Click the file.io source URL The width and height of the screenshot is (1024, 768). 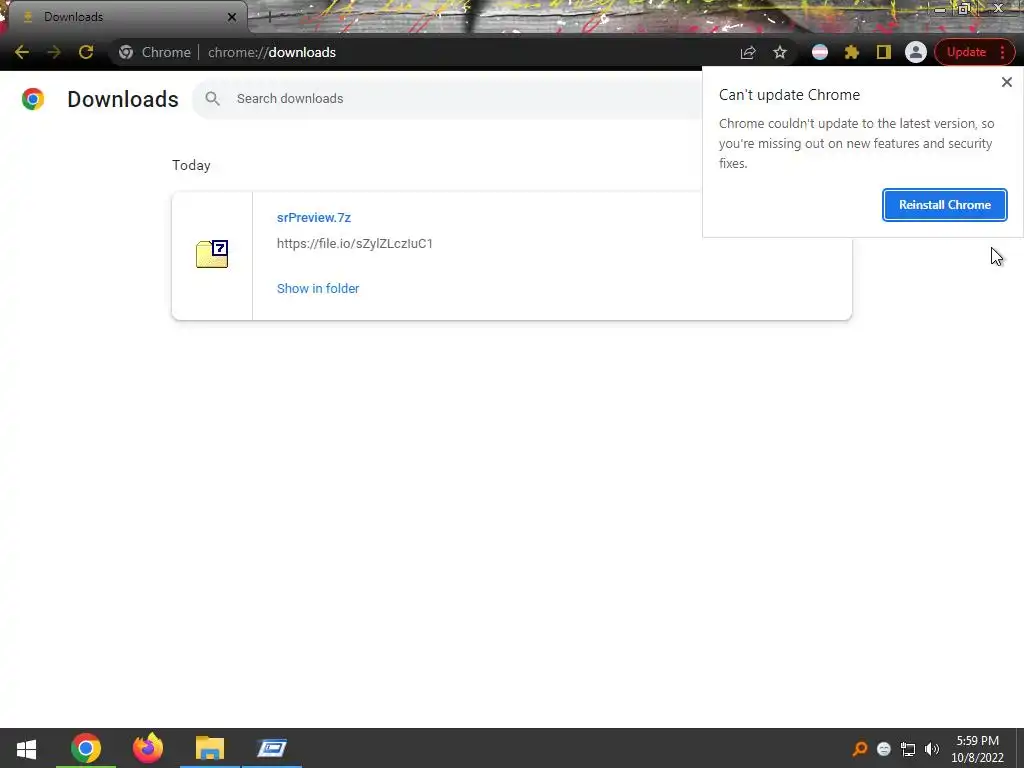click(x=355, y=244)
